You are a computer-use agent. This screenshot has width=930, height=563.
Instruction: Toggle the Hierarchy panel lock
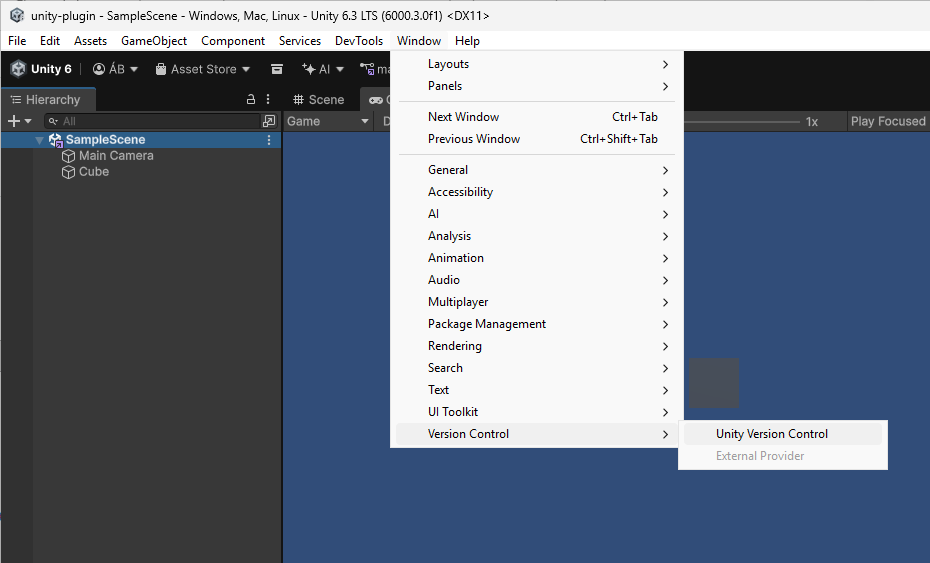[251, 100]
